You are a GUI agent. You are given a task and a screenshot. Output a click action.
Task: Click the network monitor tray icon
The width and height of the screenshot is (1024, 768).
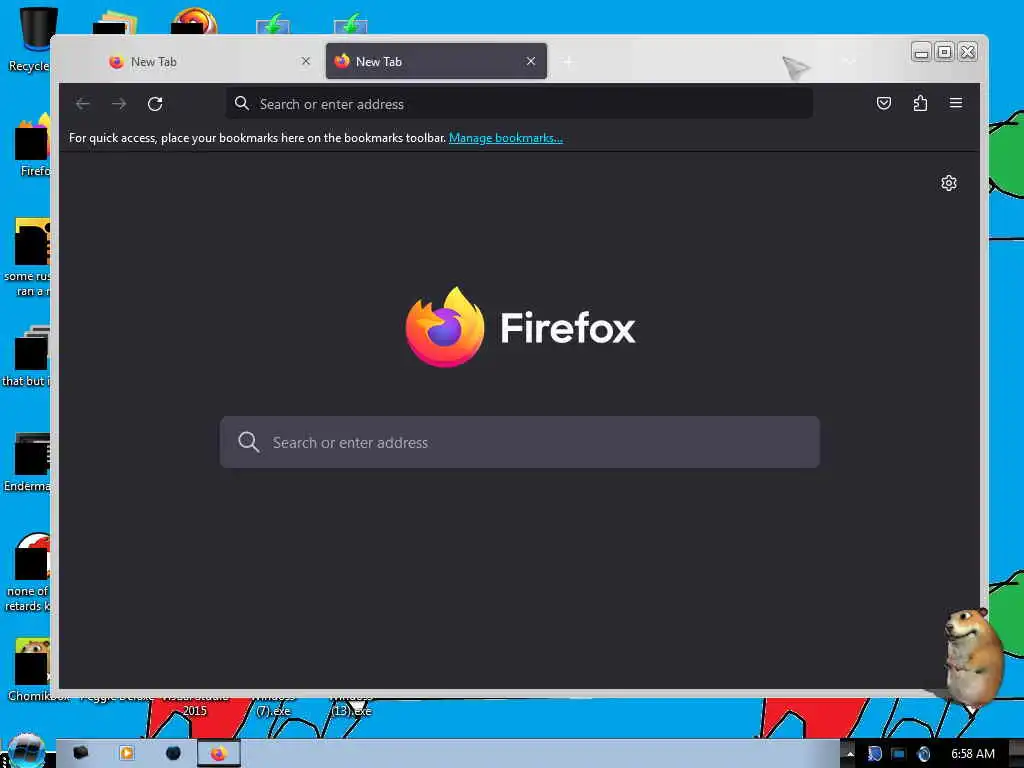click(899, 754)
